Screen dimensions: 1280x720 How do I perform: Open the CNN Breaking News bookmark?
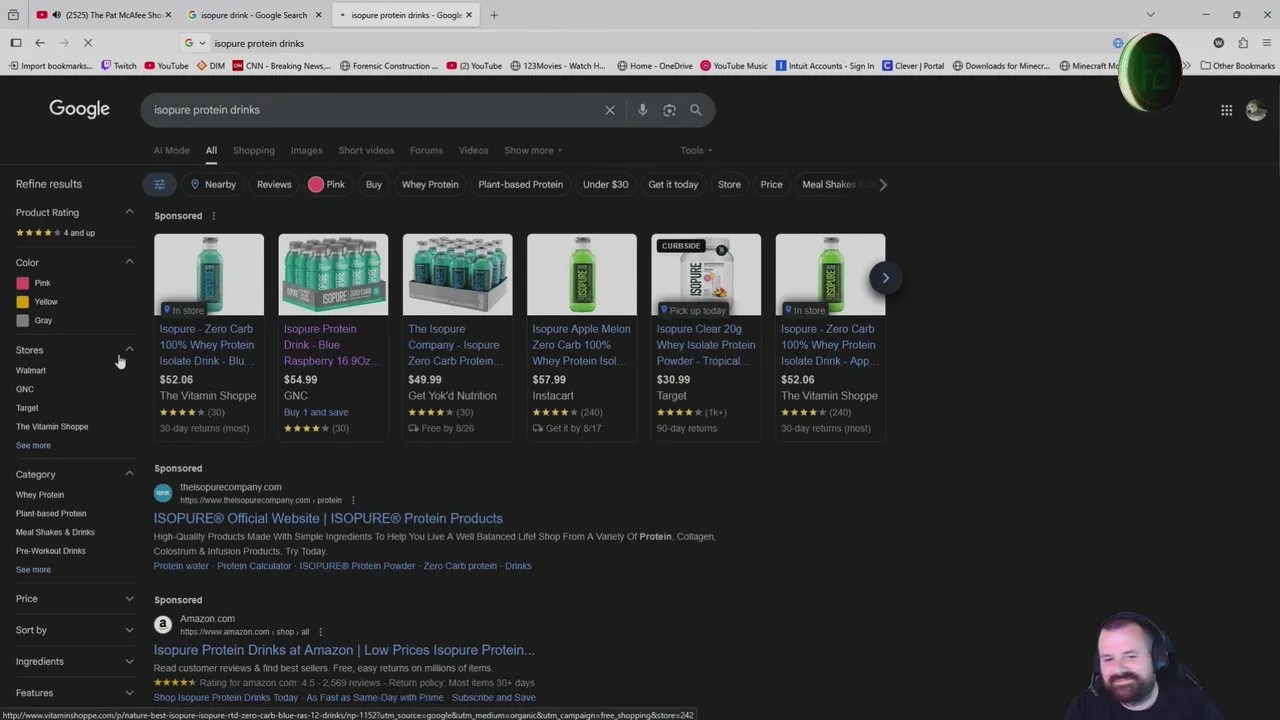point(282,66)
